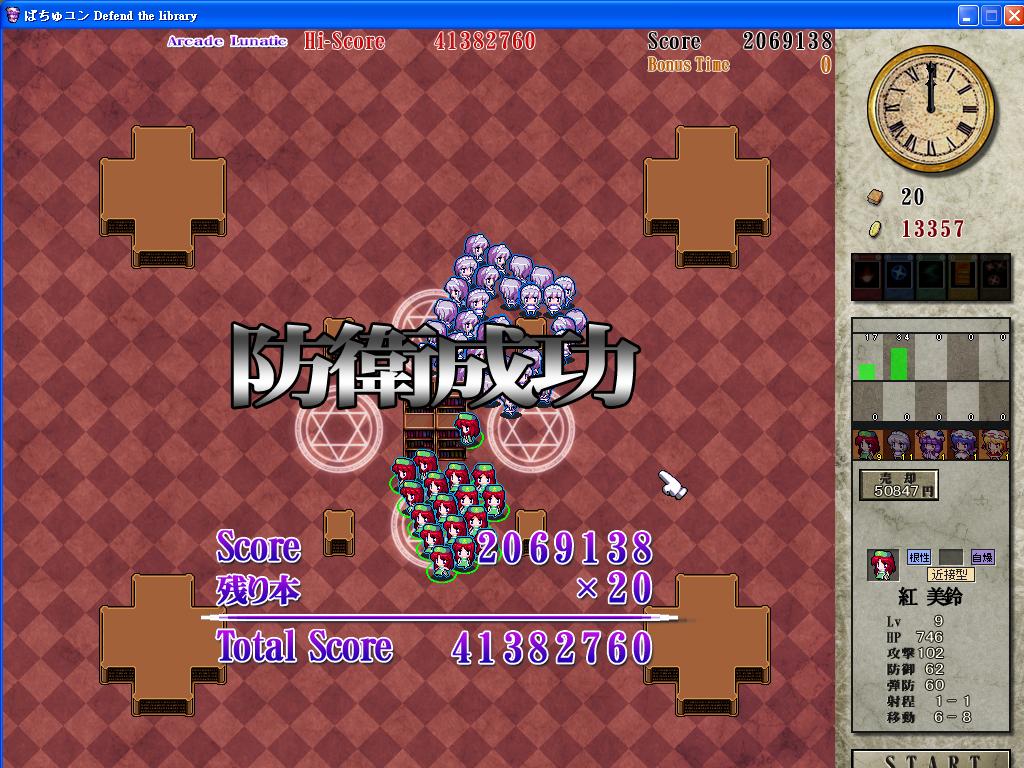Toggle the empty gray skill slot

tap(951, 557)
